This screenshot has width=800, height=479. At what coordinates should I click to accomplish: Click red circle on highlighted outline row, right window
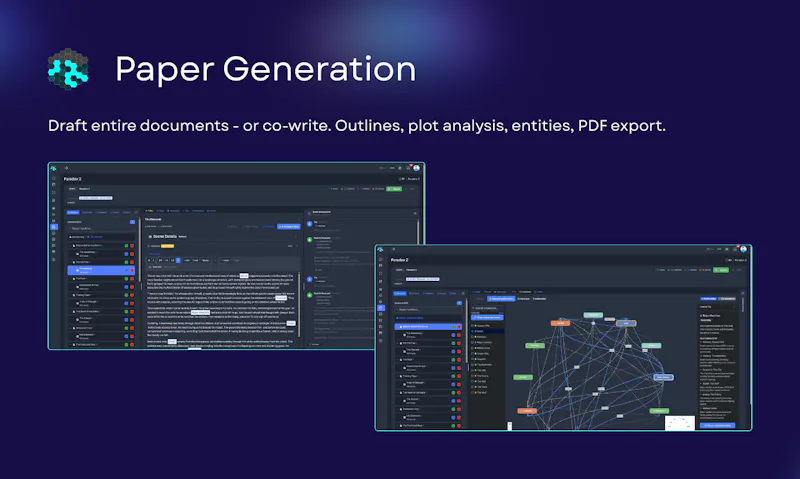[459, 327]
